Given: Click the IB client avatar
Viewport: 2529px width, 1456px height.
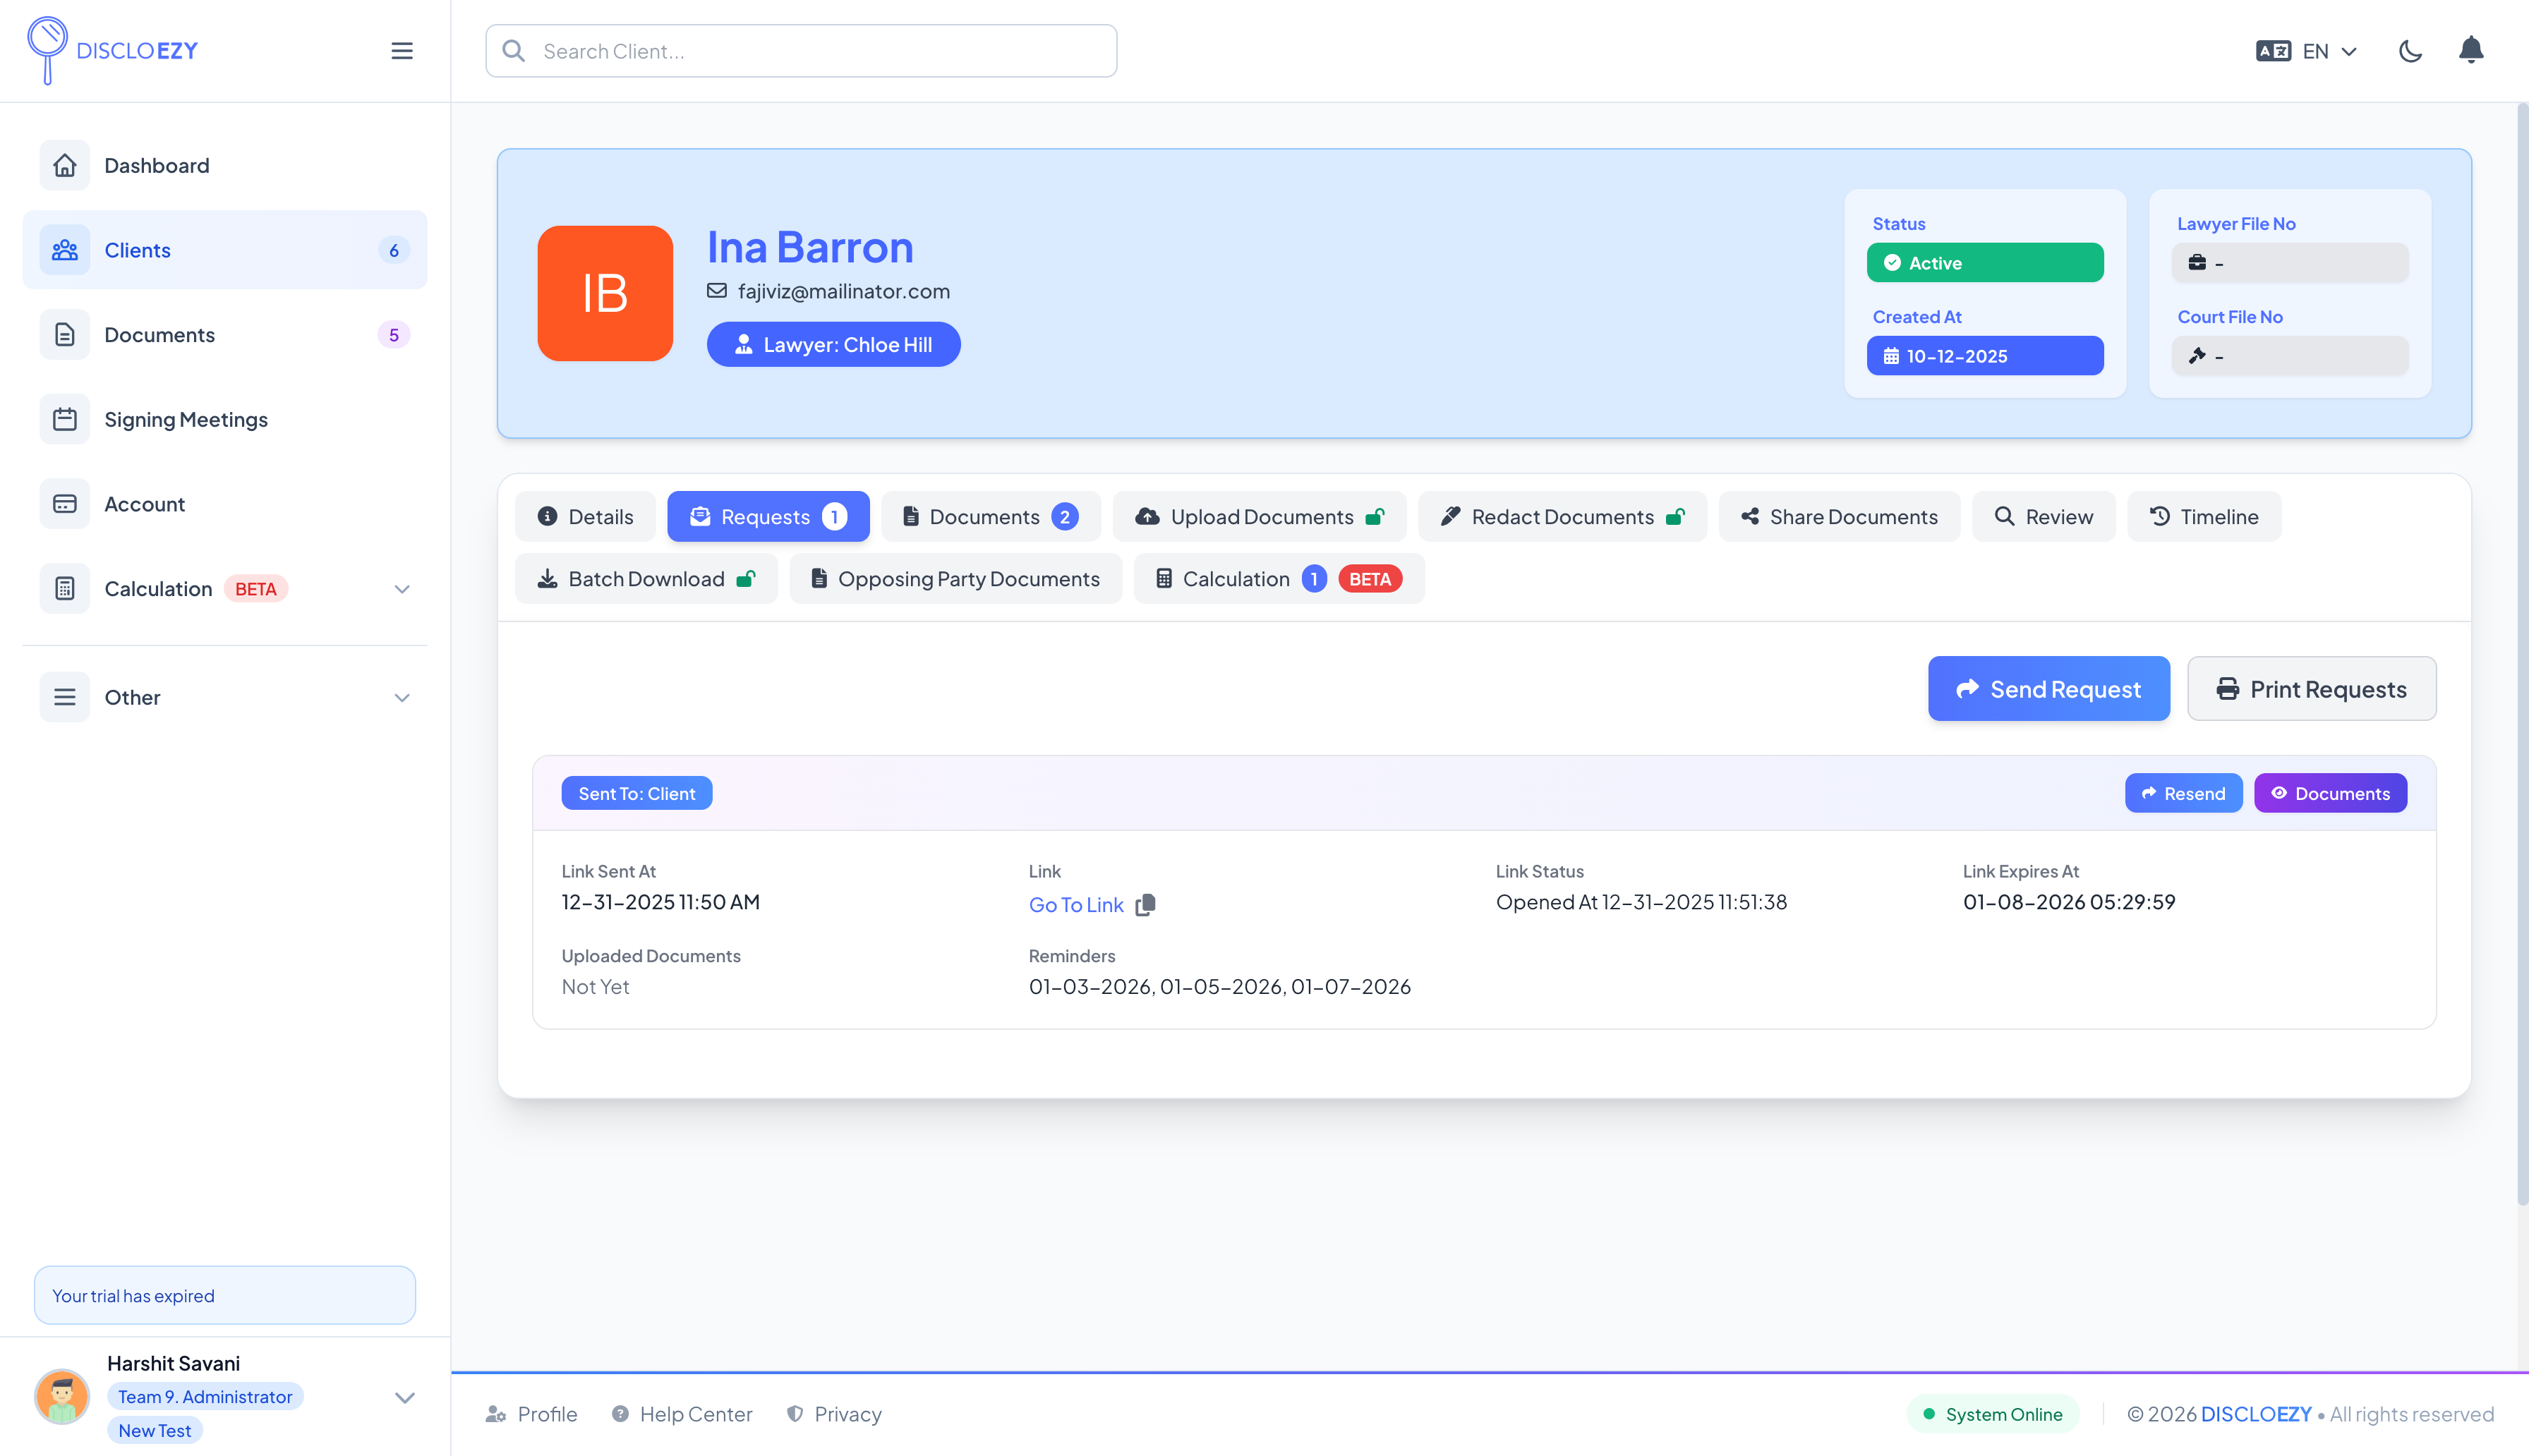Looking at the screenshot, I should pos(605,293).
